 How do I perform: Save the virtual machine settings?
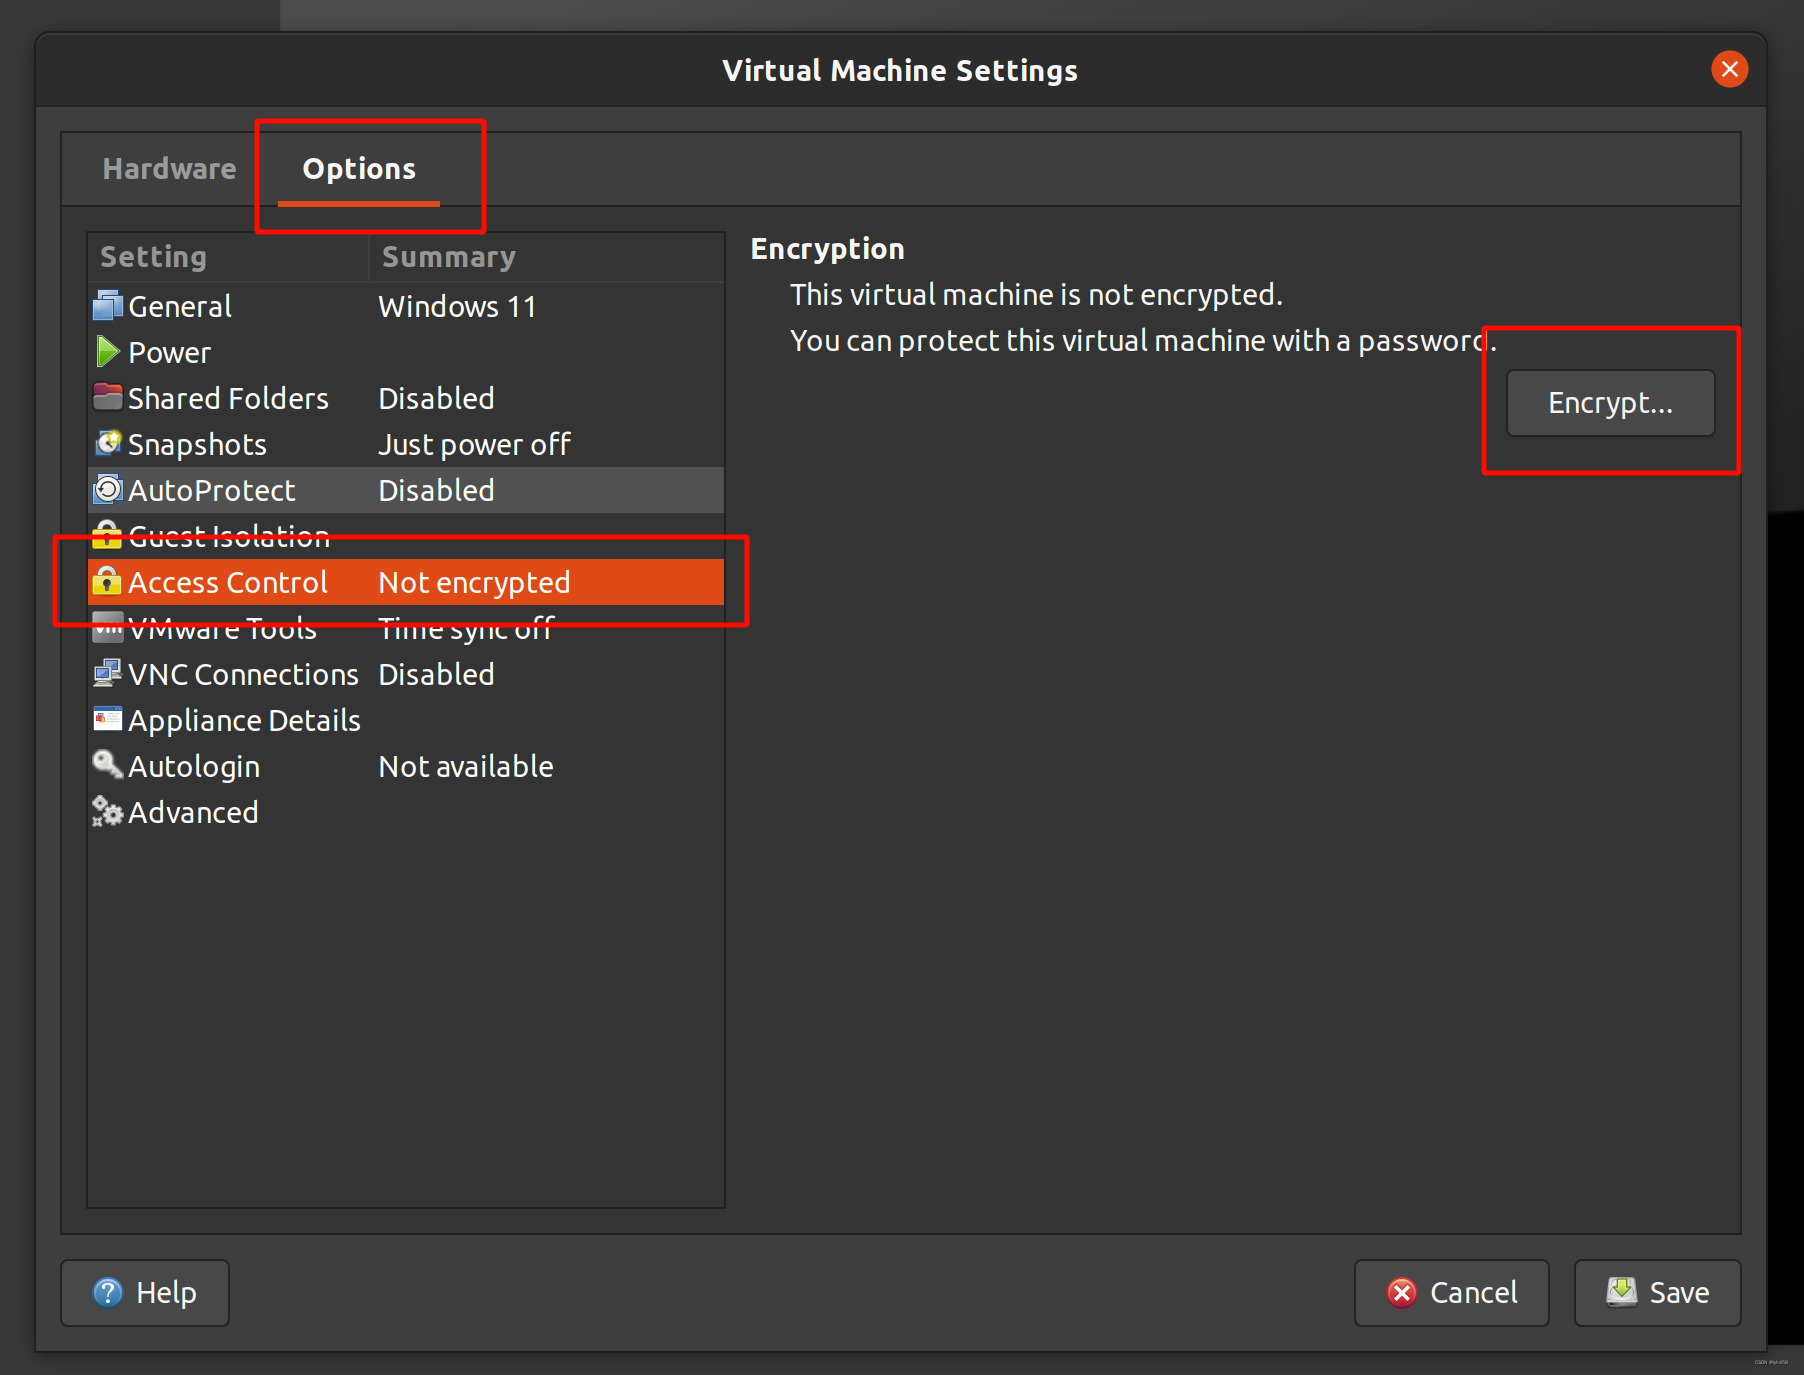click(x=1658, y=1293)
